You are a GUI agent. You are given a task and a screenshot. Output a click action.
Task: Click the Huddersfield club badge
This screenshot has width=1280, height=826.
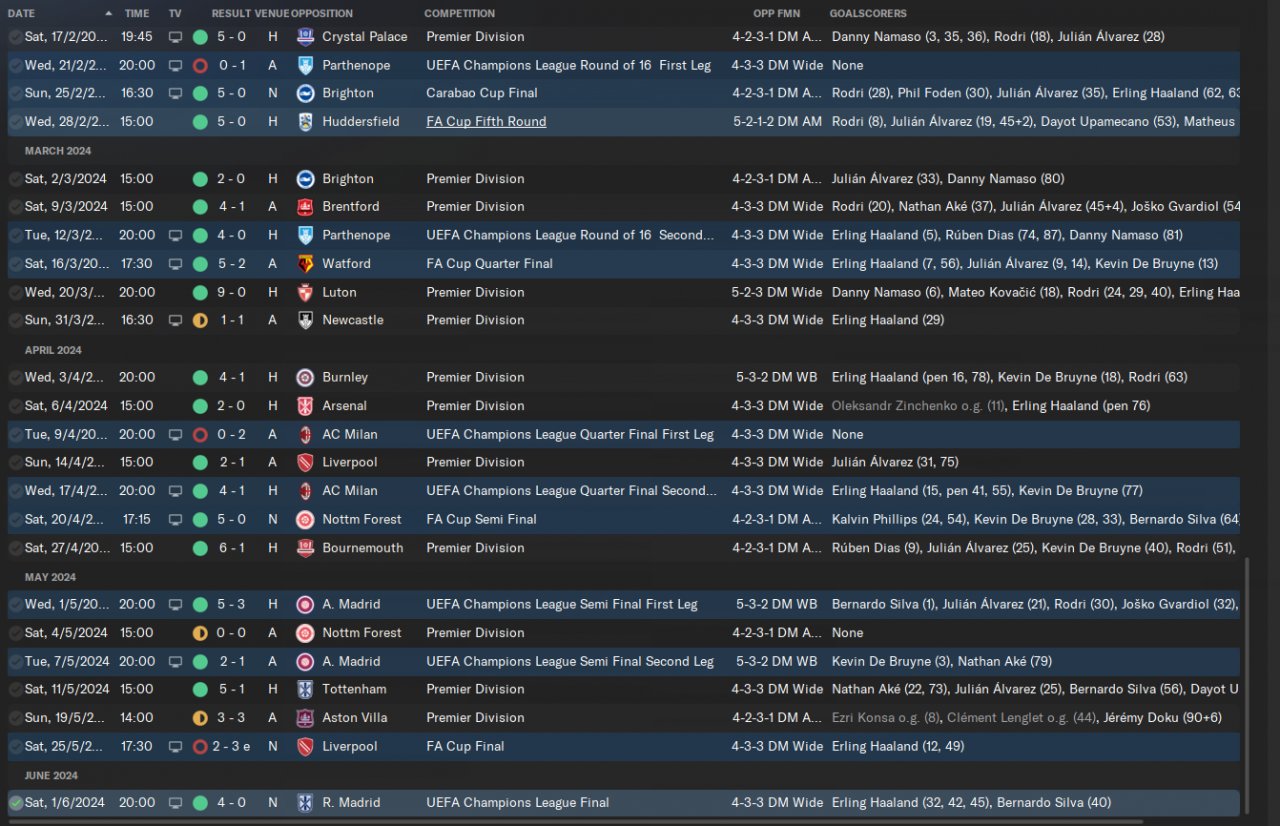point(306,122)
